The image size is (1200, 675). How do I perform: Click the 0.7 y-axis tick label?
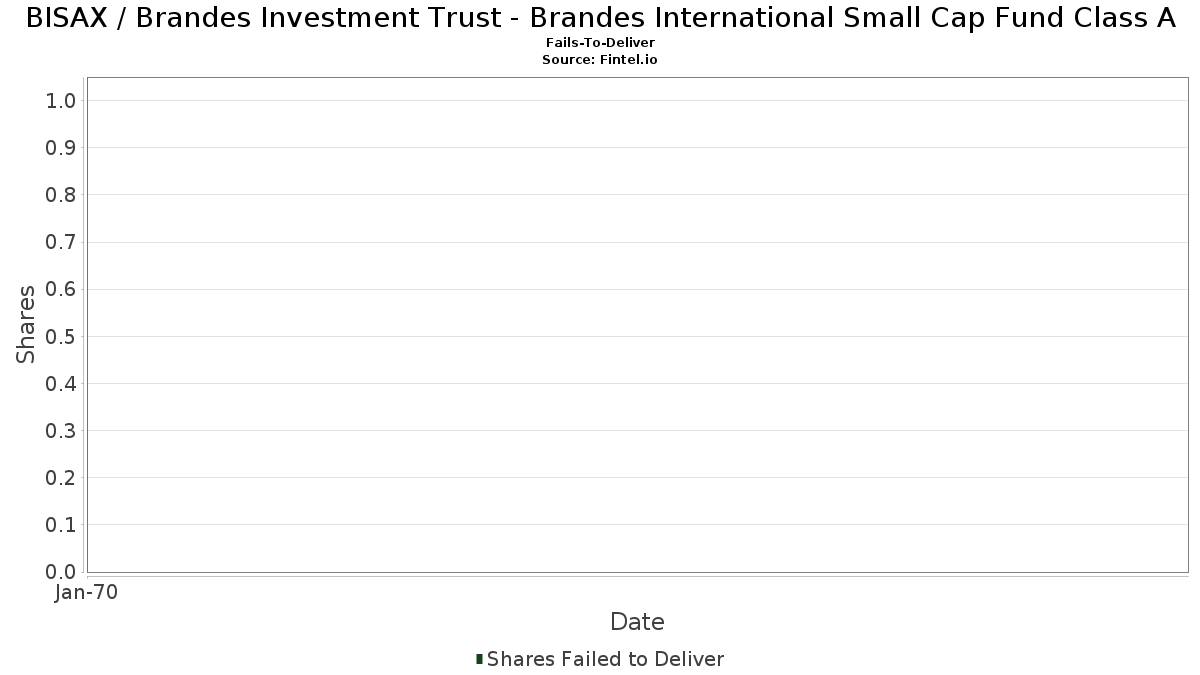[x=61, y=242]
